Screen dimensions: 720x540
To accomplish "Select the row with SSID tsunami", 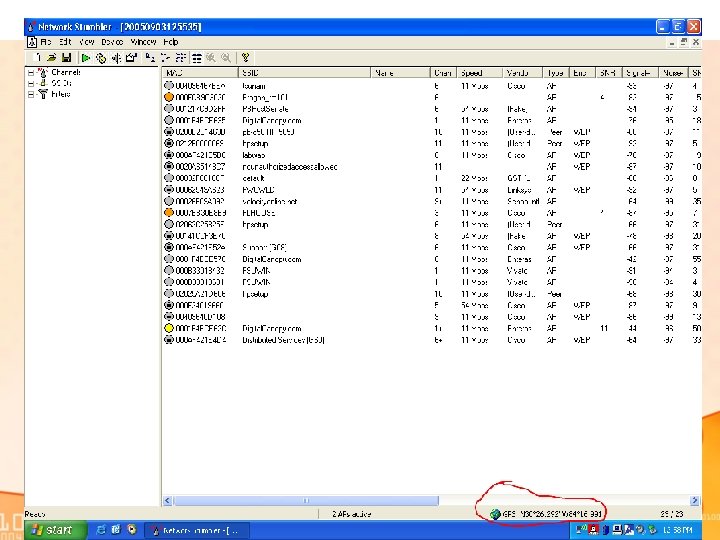I will (x=432, y=86).
